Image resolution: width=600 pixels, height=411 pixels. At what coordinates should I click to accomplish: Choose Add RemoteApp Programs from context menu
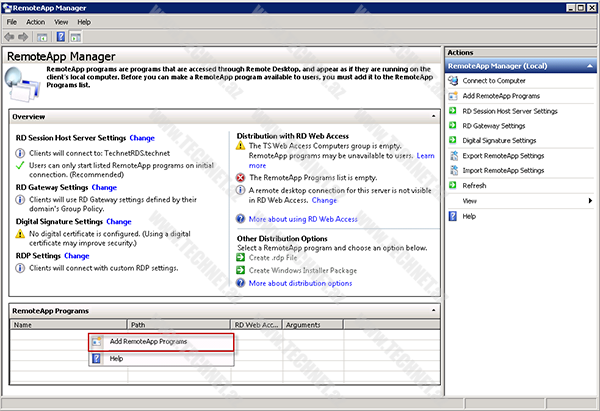148,342
